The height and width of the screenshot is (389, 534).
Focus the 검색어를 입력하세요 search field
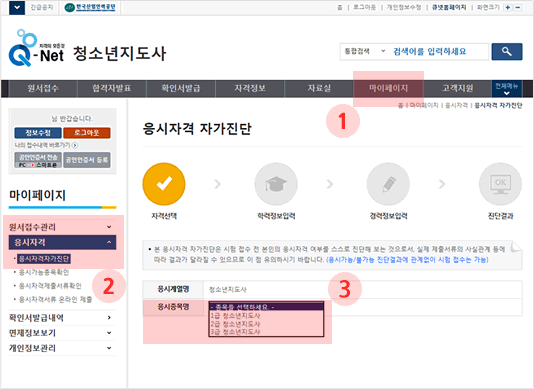[439, 51]
